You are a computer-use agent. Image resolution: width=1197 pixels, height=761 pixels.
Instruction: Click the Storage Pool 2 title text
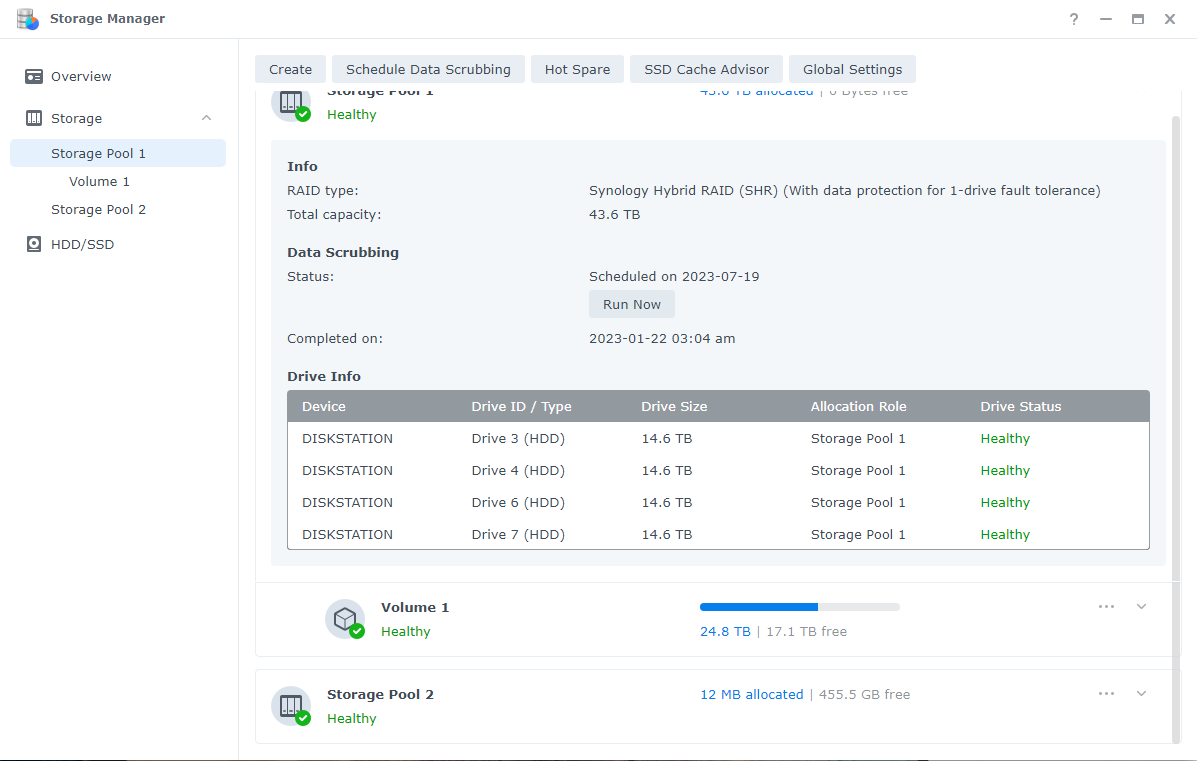click(380, 695)
